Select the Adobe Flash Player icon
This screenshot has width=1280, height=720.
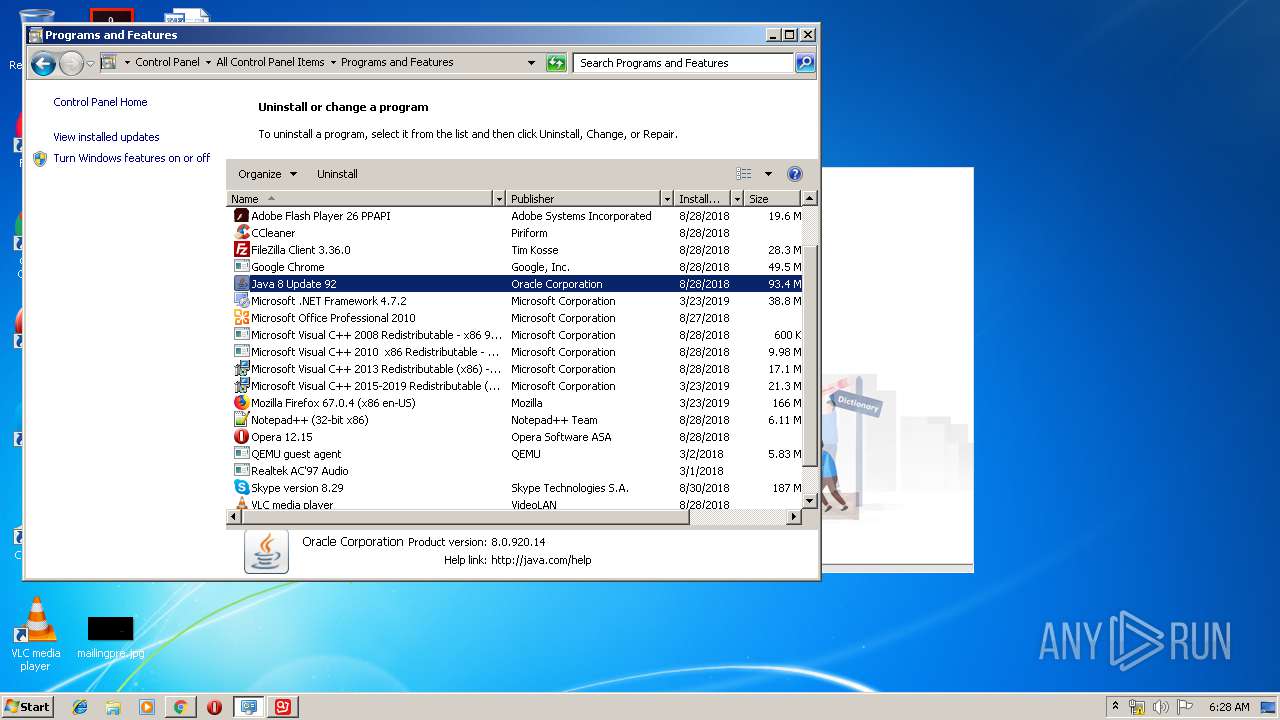click(241, 216)
